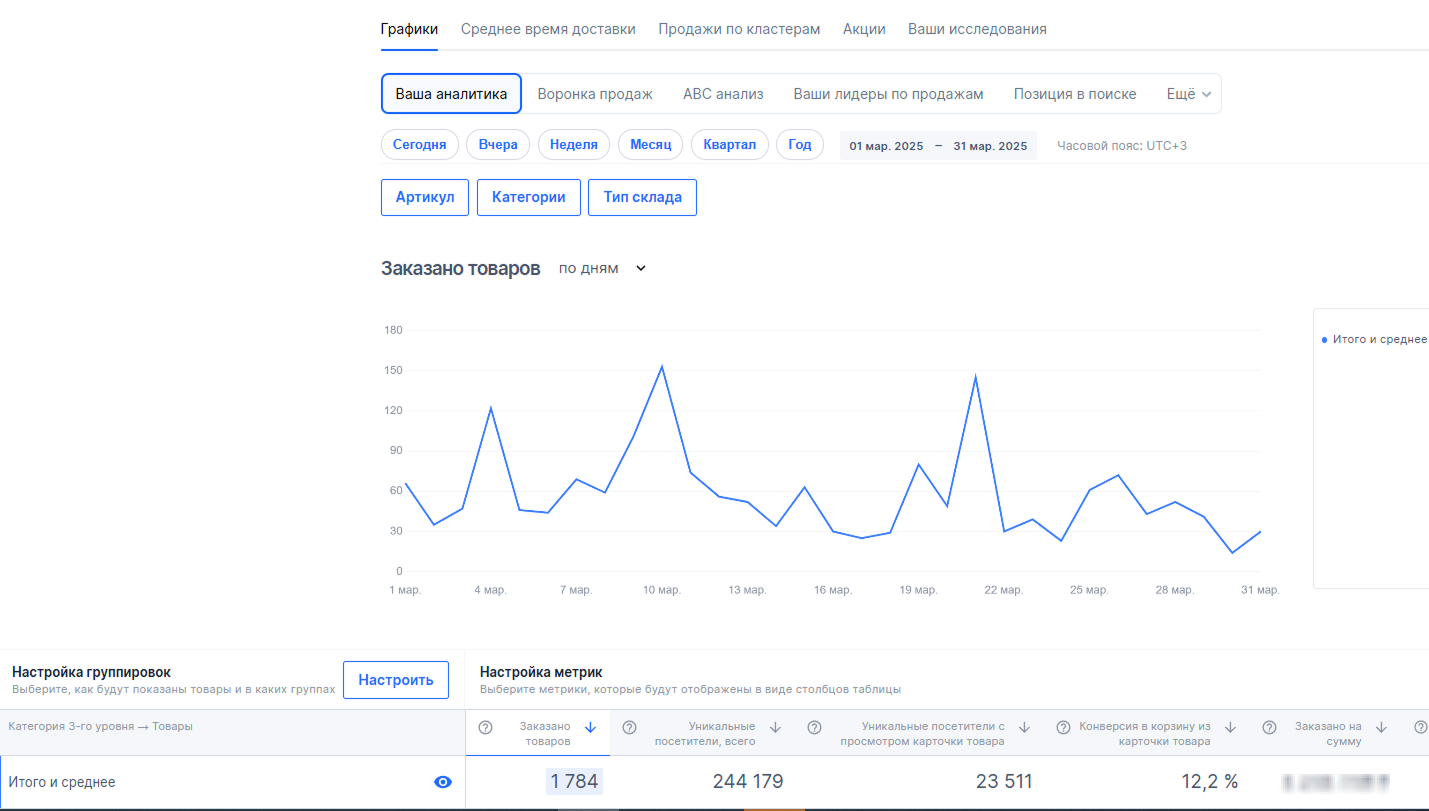Screen dimensions: 1429x811
Task: Sort by Уникальные посетители, всего arrow
Action: 775,728
